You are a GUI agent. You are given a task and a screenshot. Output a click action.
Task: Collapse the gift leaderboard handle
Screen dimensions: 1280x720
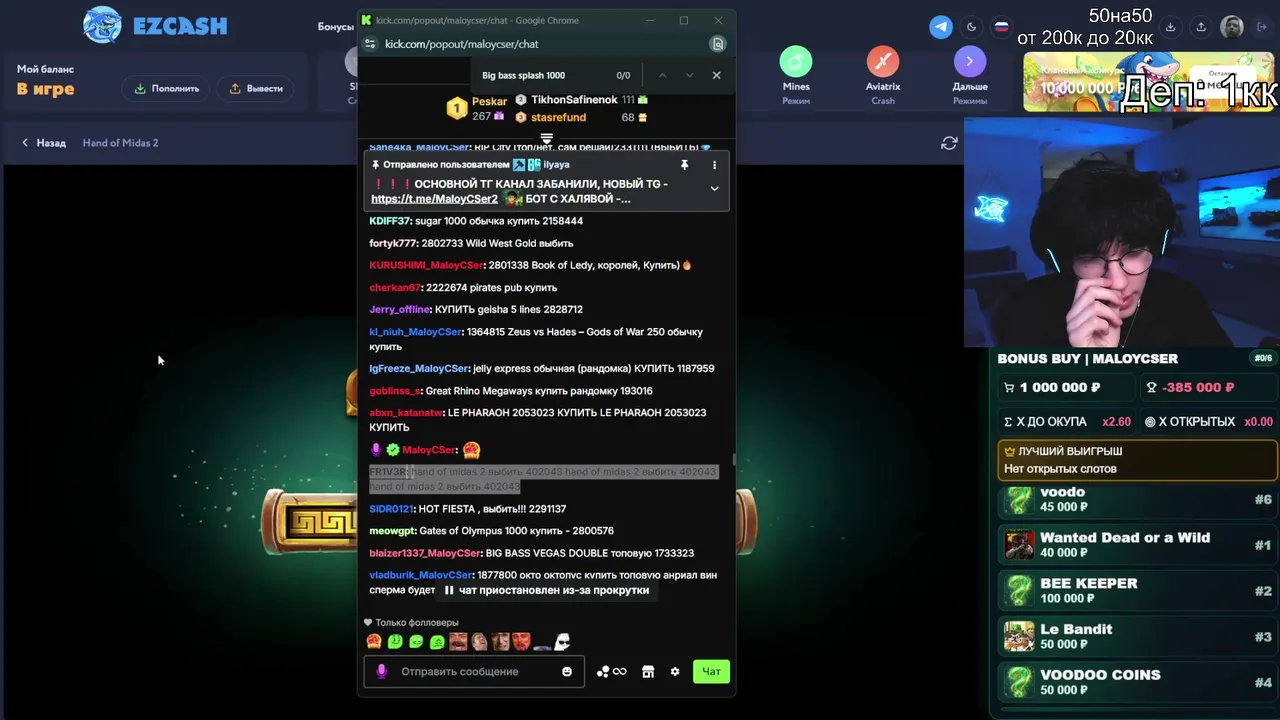coord(546,138)
